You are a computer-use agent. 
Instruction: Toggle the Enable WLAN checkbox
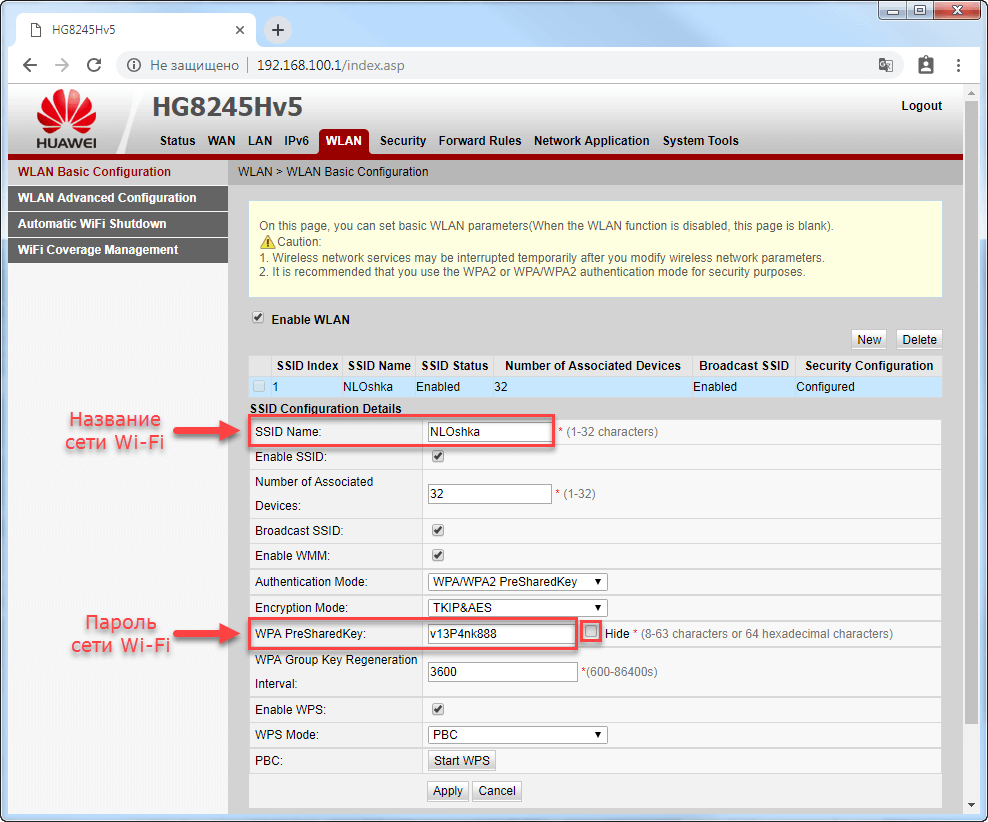point(258,318)
